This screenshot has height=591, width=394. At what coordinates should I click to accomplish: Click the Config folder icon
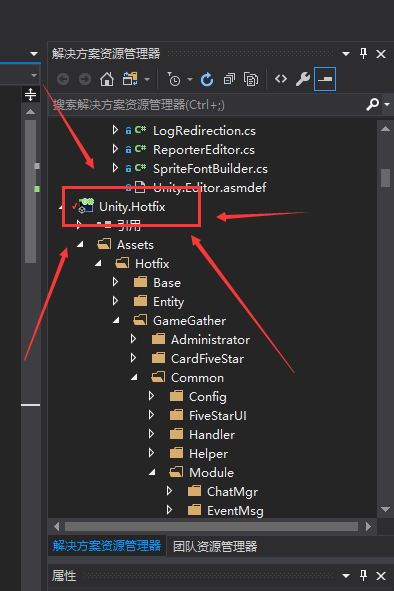[x=176, y=396]
